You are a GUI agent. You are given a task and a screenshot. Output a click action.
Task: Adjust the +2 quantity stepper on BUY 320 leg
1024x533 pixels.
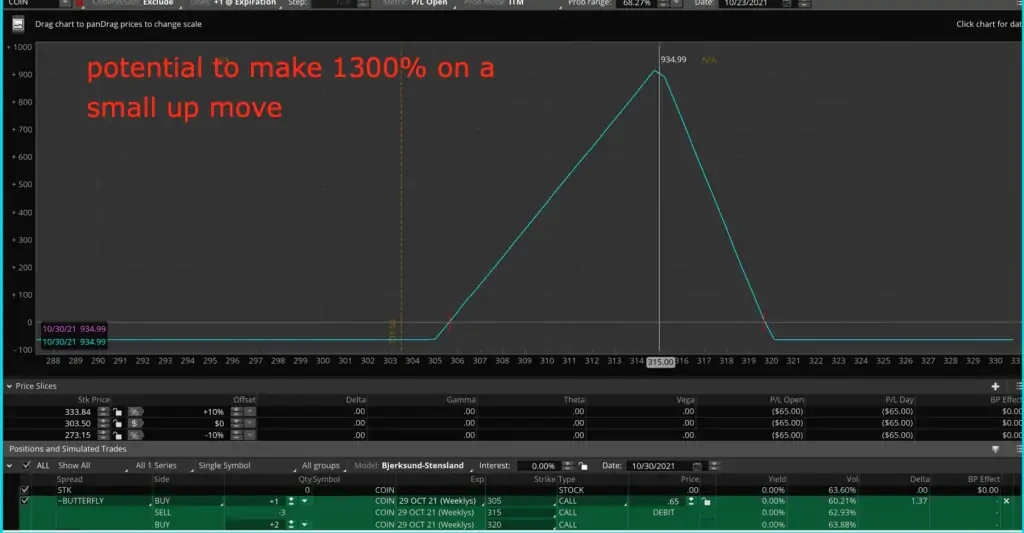pos(291,525)
